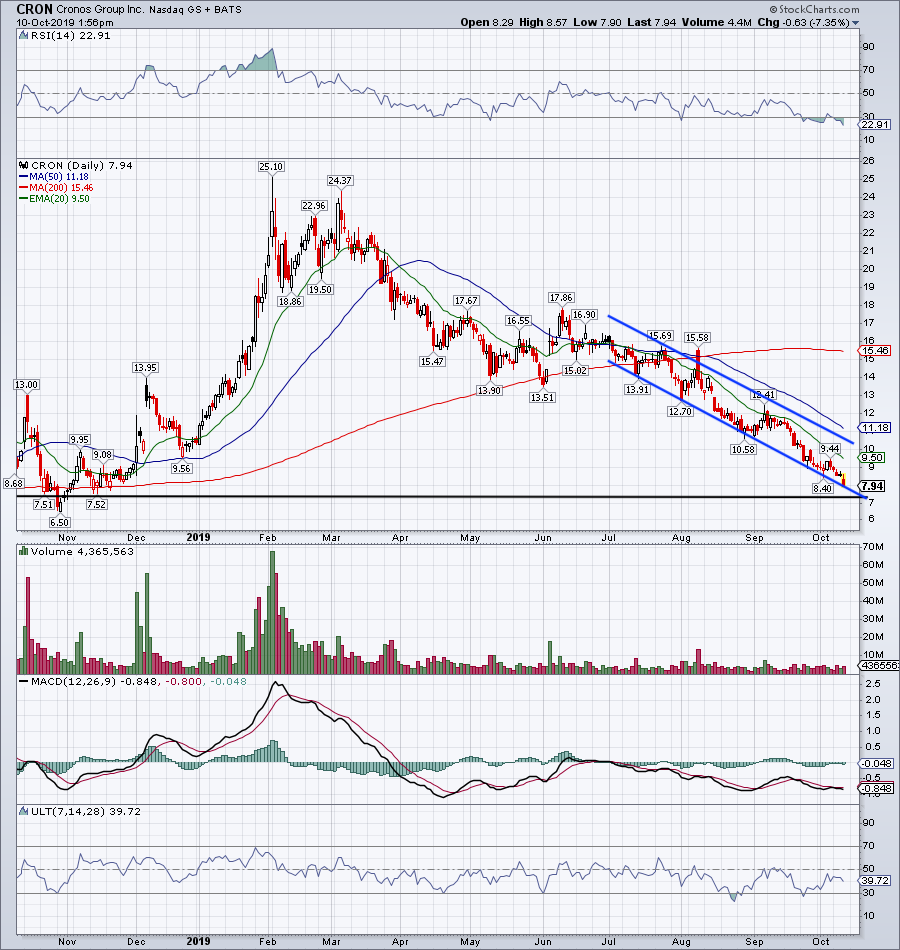Click the 39.72 flag on ULT axis

(875, 881)
